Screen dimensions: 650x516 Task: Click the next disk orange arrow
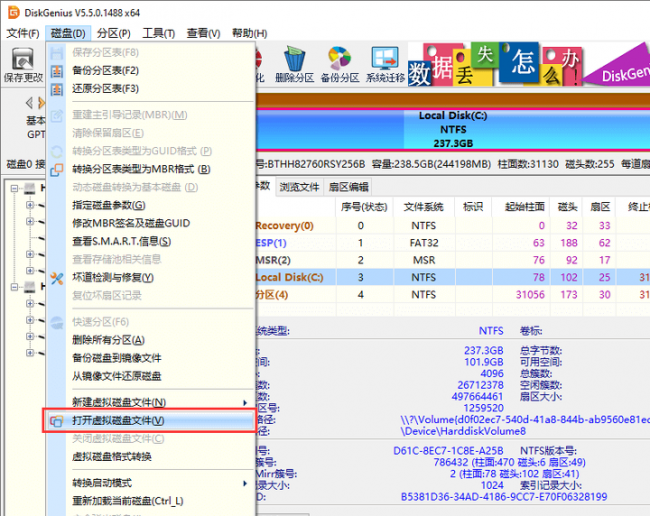pyautogui.click(x=41, y=102)
